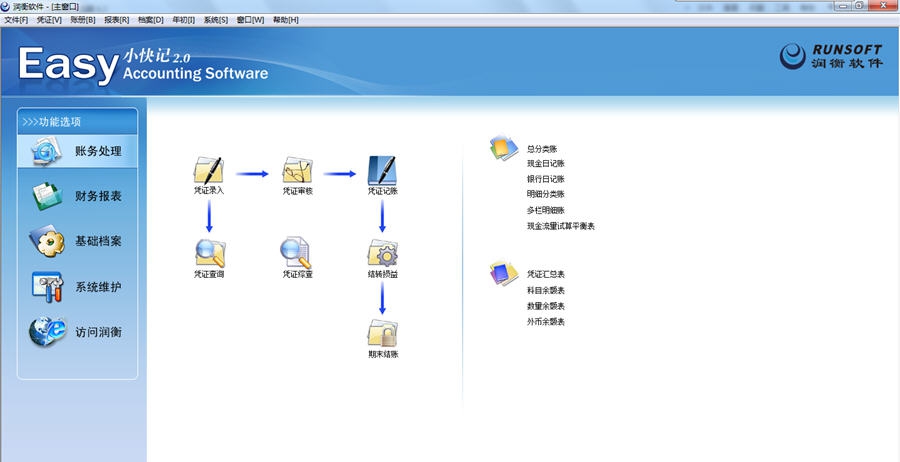The width and height of the screenshot is (900, 462).
Task: Open the 档案[D] menu
Action: click(150, 20)
